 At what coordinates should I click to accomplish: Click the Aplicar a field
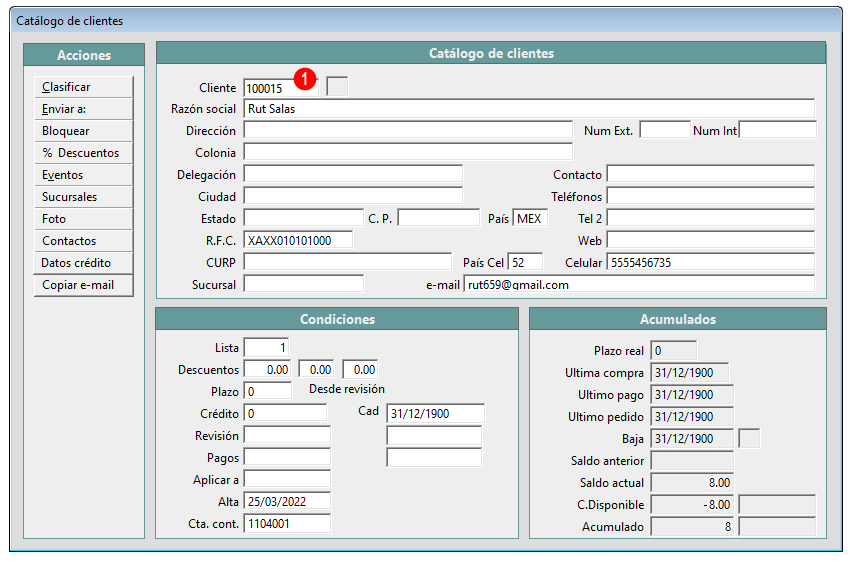[287, 479]
